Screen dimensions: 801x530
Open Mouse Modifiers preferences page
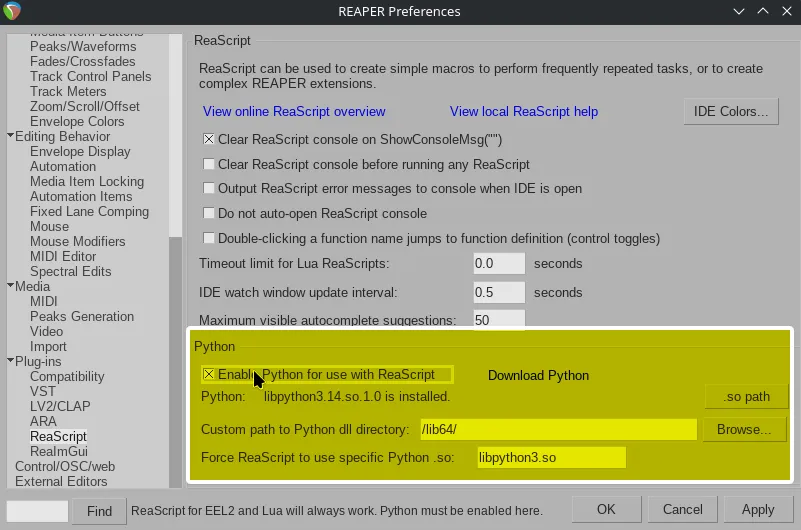[x=78, y=242]
